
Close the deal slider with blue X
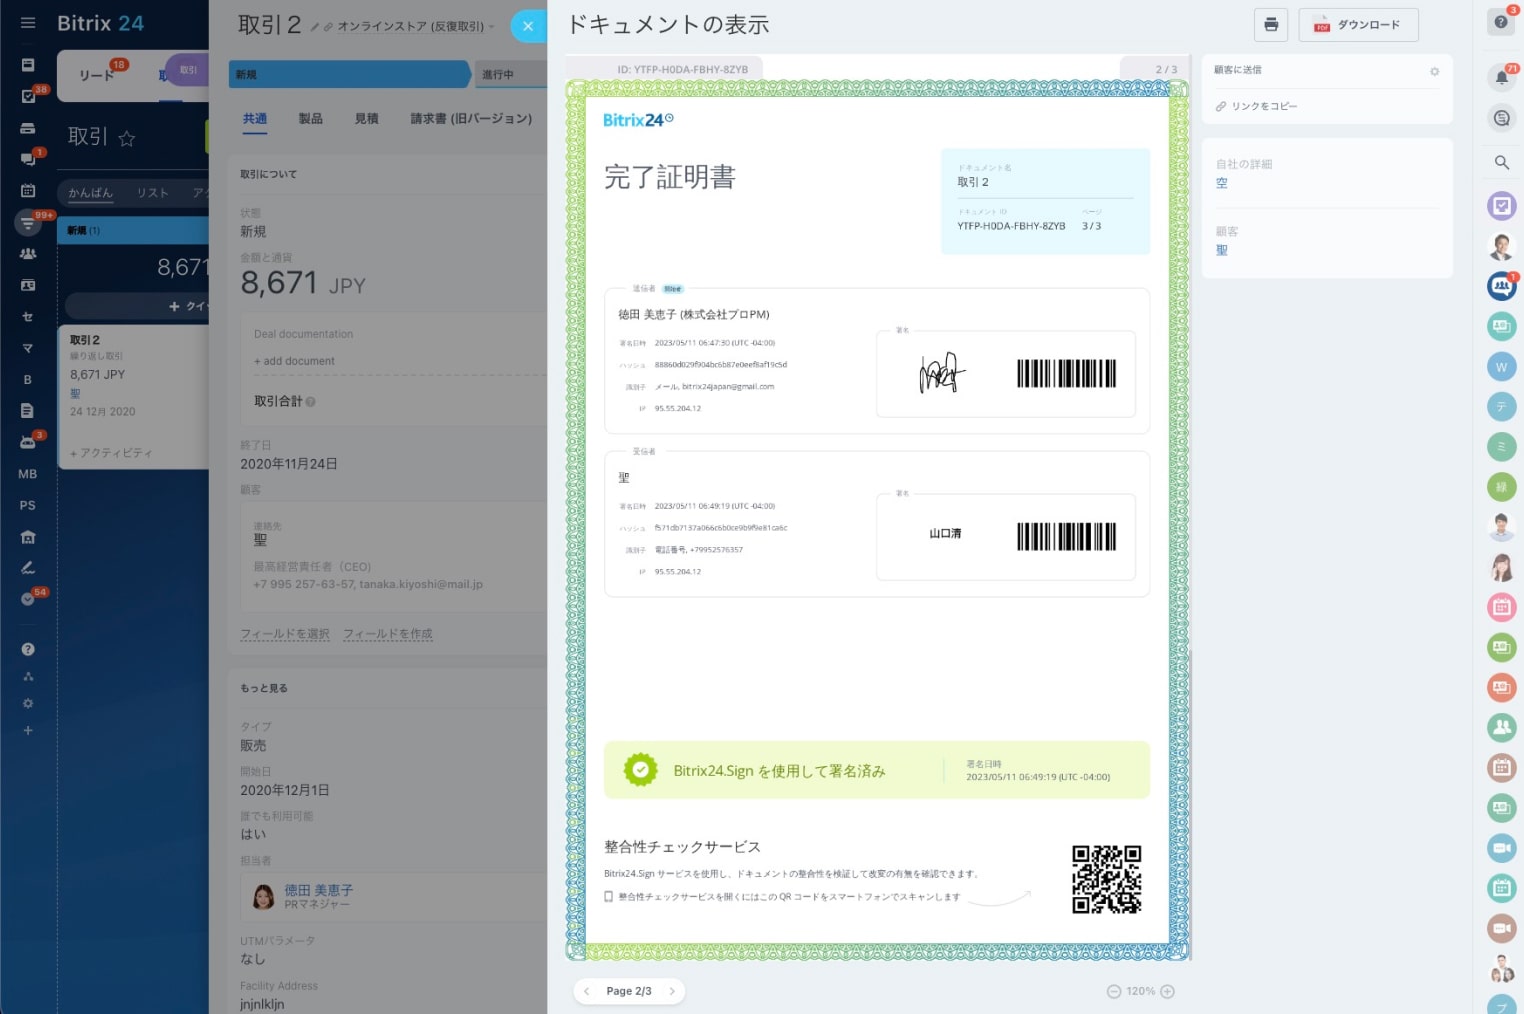[528, 26]
